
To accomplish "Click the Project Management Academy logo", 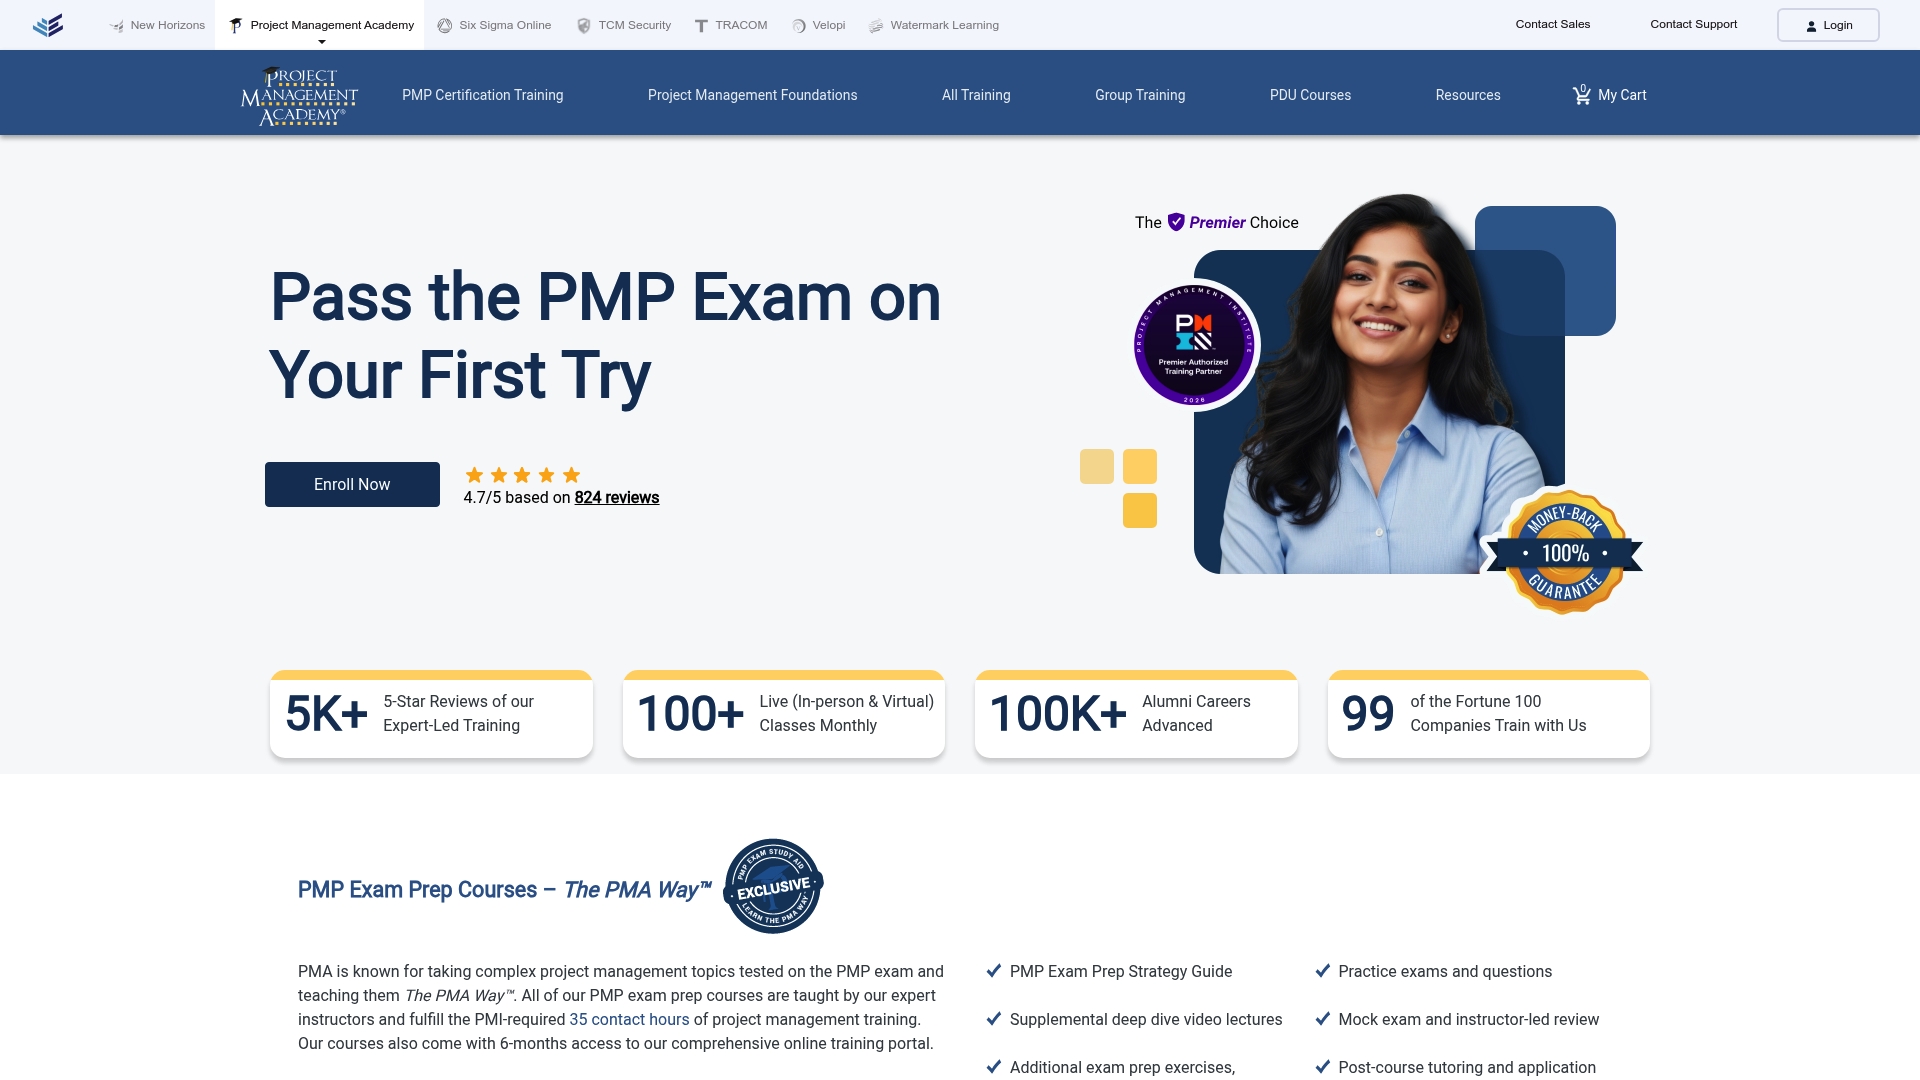I will pos(298,96).
